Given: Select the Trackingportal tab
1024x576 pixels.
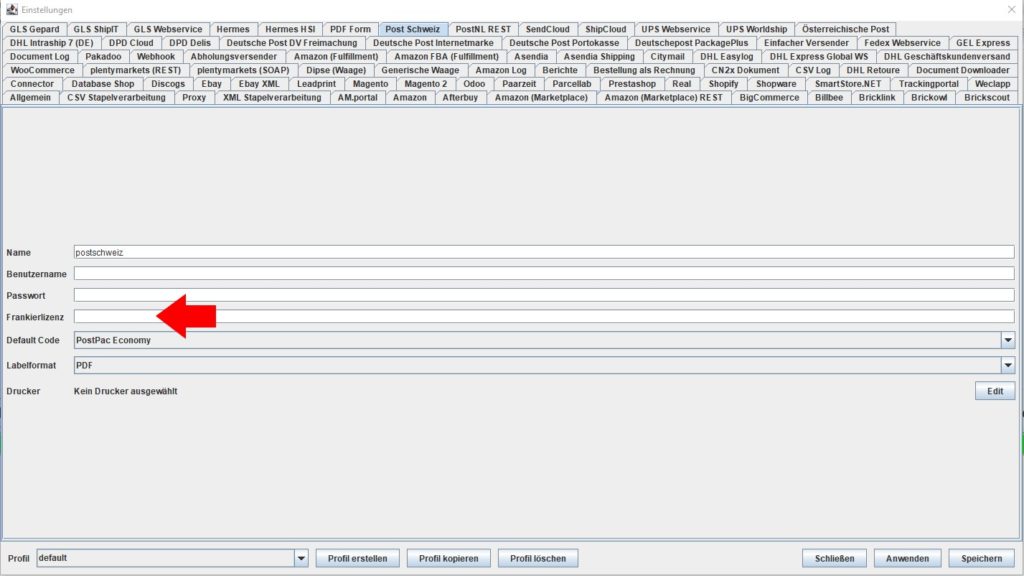Looking at the screenshot, I should 928,84.
